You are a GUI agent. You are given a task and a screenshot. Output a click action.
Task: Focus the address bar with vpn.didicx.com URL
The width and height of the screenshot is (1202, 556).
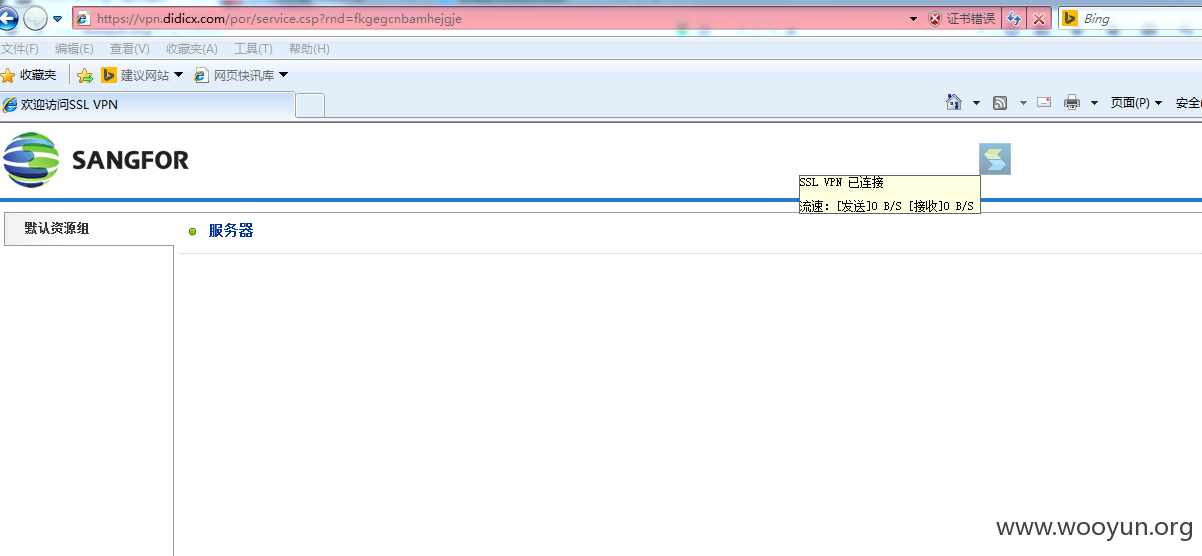coord(490,18)
